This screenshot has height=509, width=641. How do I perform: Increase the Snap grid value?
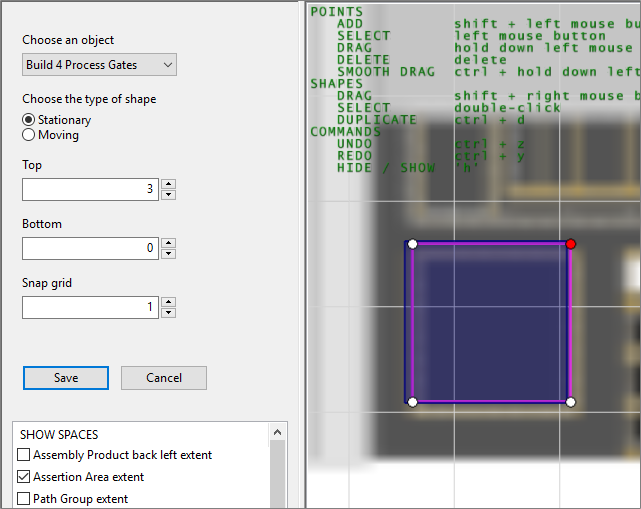click(x=168, y=301)
